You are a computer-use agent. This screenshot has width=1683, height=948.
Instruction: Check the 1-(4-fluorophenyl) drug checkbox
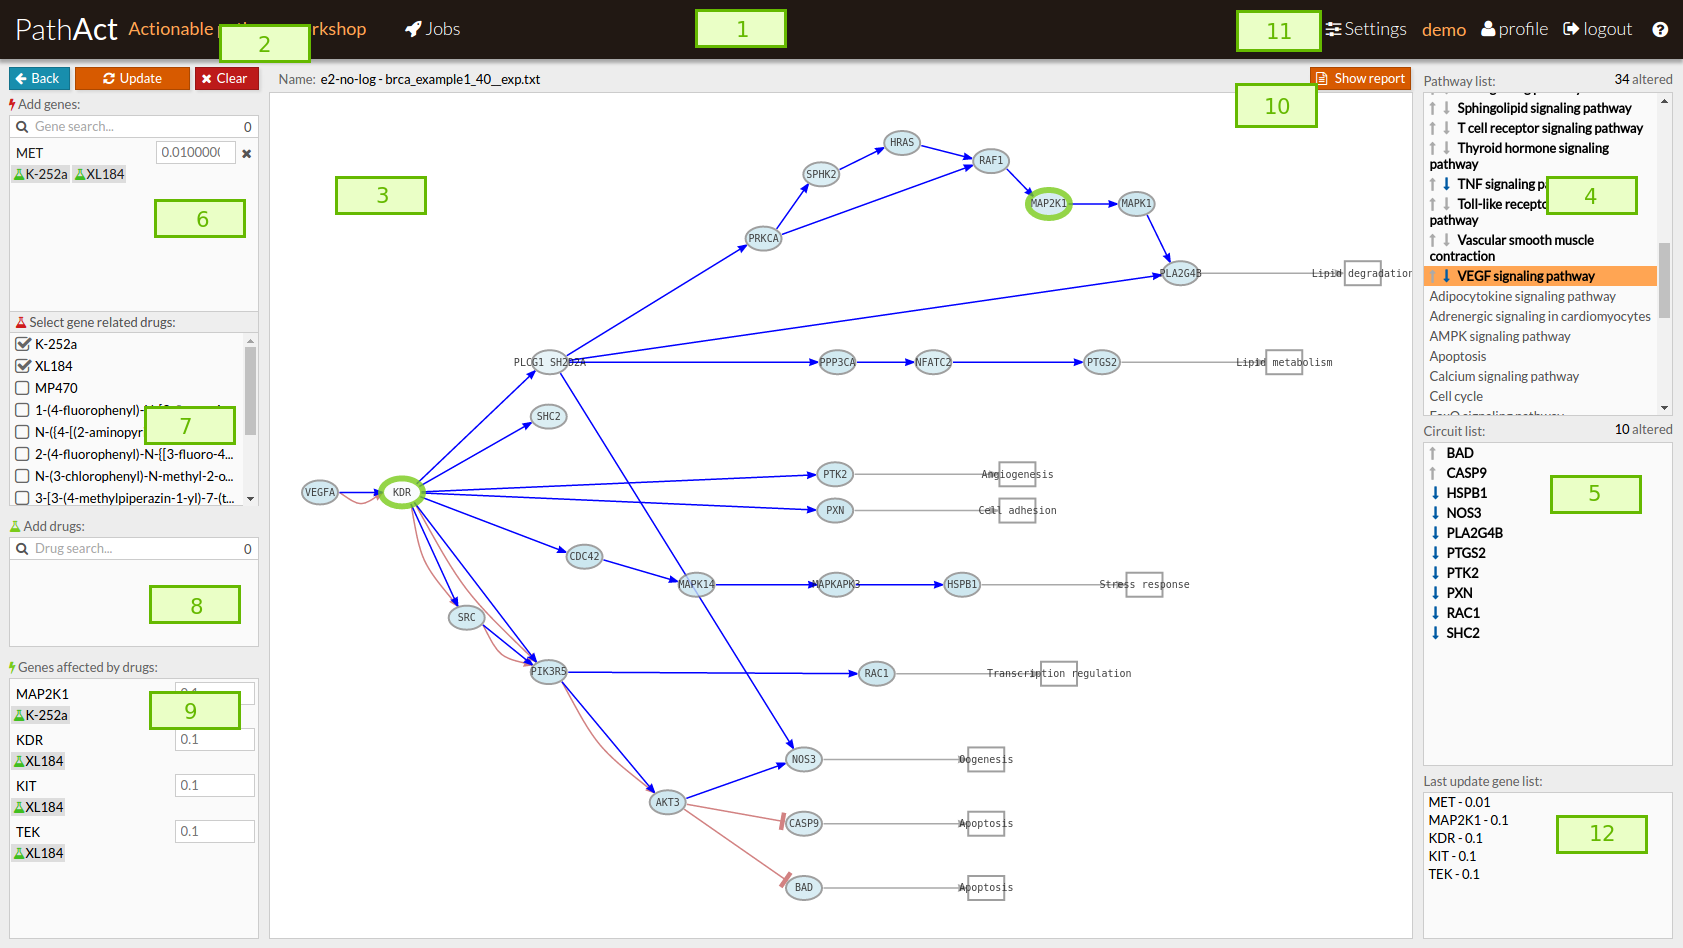pyautogui.click(x=23, y=410)
